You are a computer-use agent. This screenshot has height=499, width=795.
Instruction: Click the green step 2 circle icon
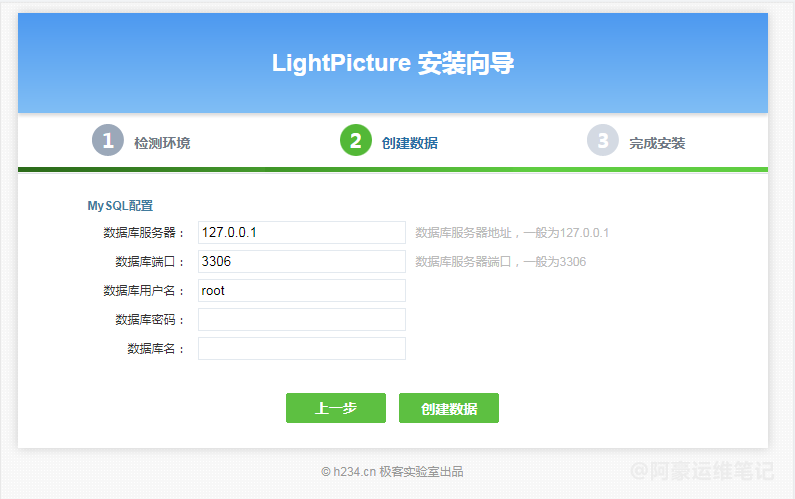click(356, 140)
